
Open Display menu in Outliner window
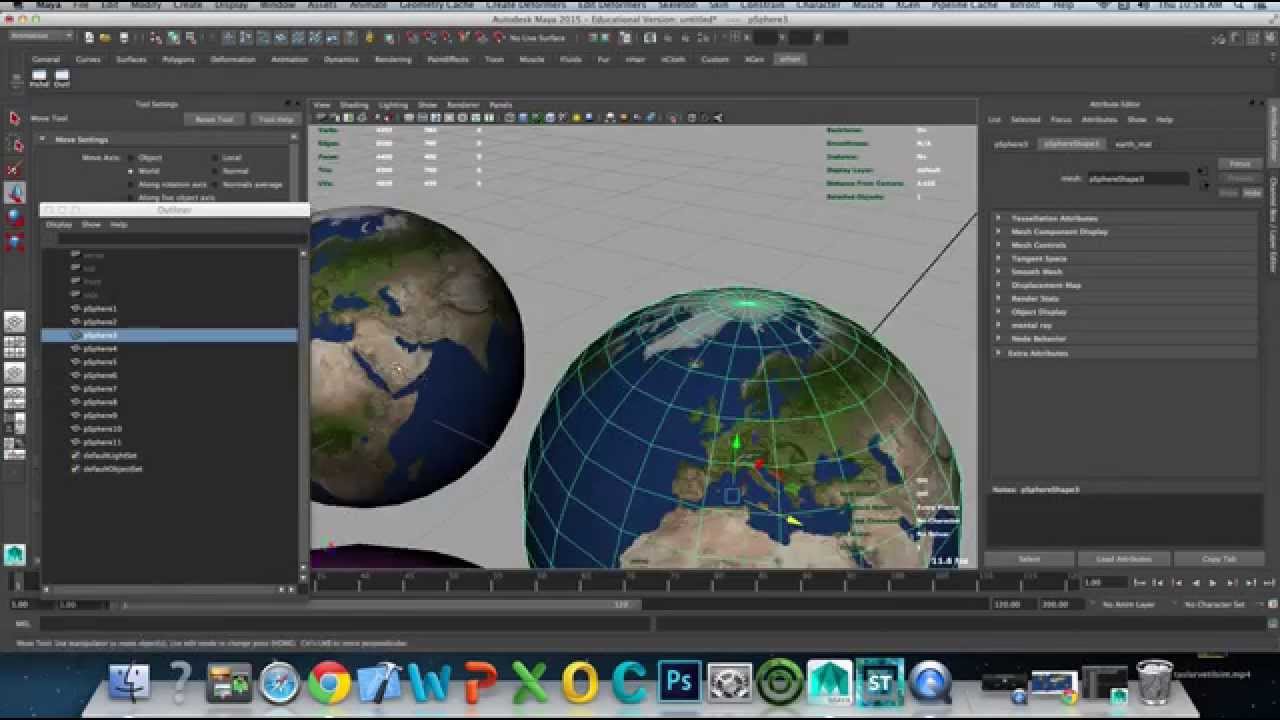(59, 225)
